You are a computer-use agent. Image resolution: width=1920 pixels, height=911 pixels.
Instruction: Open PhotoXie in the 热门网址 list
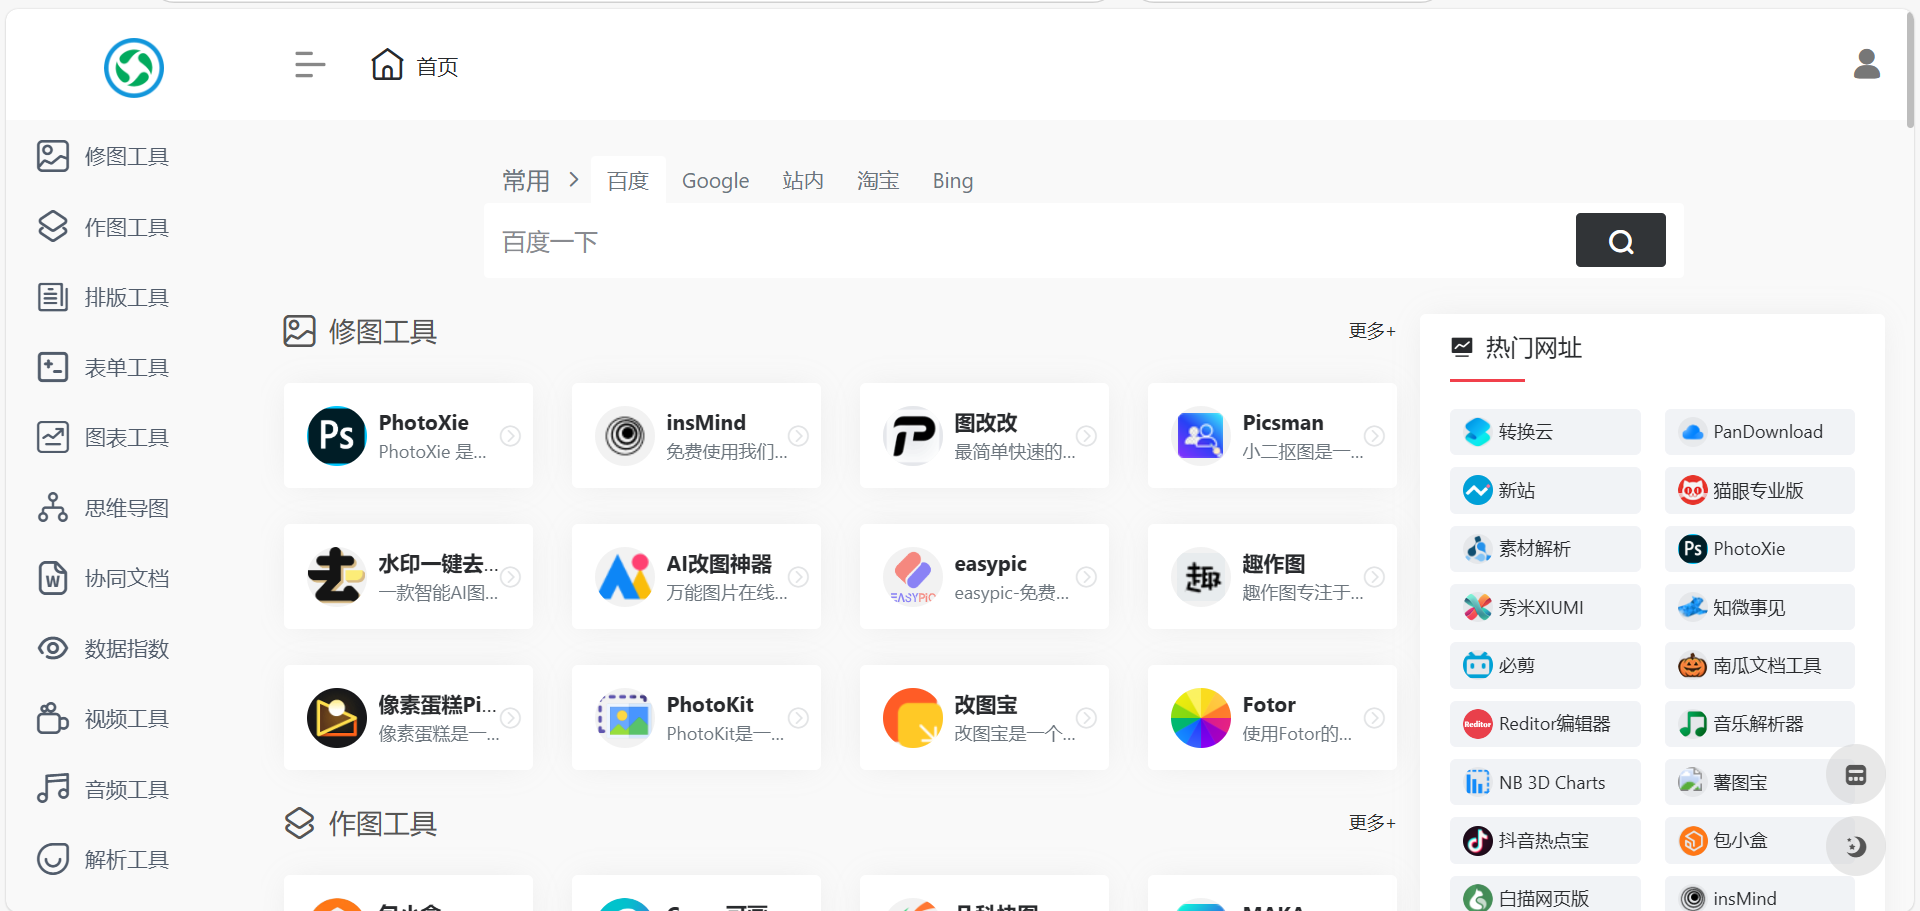pyautogui.click(x=1759, y=549)
